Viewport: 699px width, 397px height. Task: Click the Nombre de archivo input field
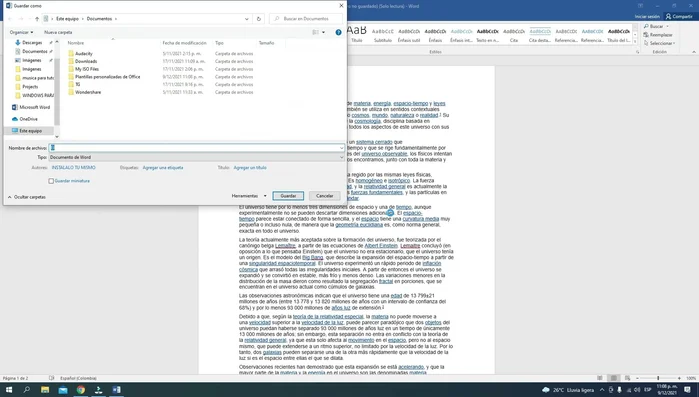(x=196, y=148)
